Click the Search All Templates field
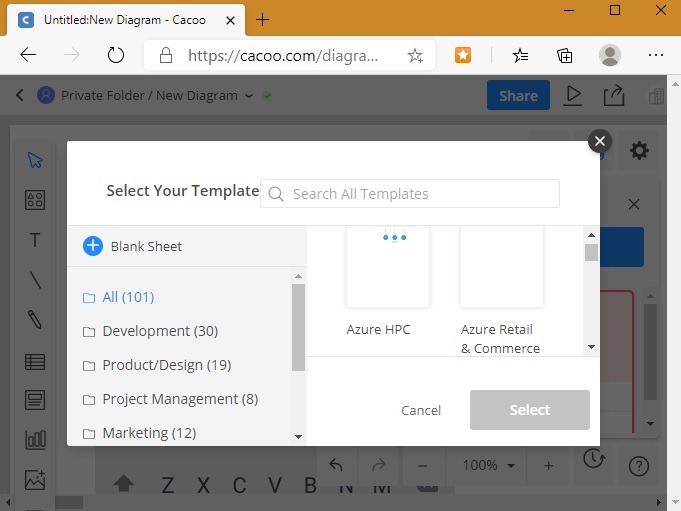681x511 pixels. point(410,194)
